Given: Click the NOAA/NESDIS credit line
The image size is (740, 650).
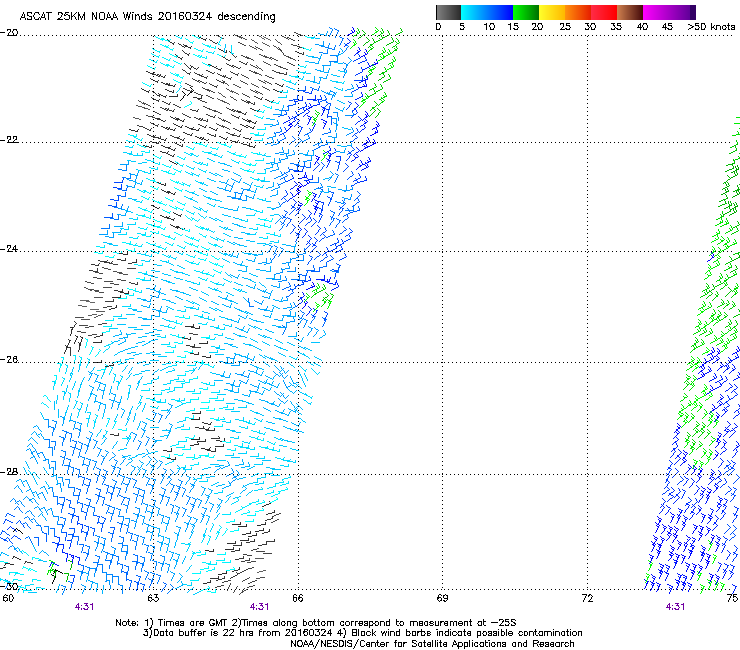Looking at the screenshot, I should point(432,644).
